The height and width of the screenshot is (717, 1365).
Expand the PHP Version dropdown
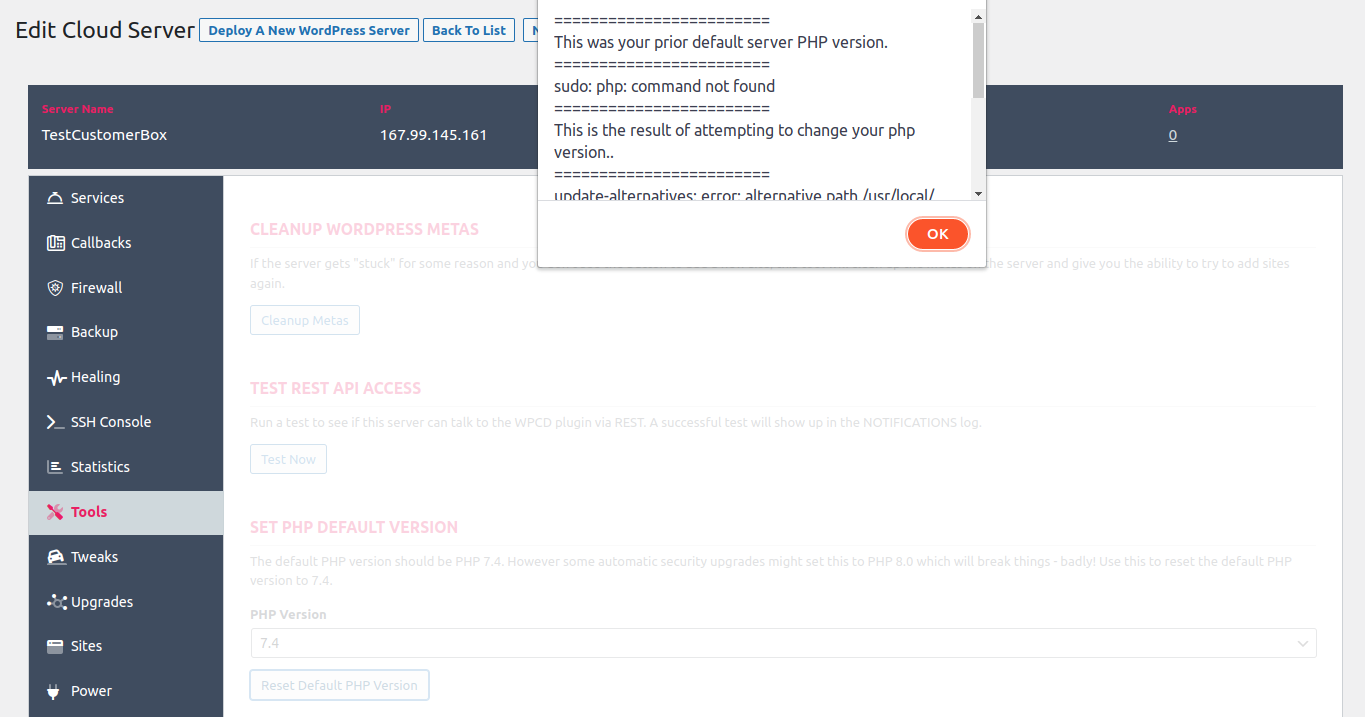783,643
